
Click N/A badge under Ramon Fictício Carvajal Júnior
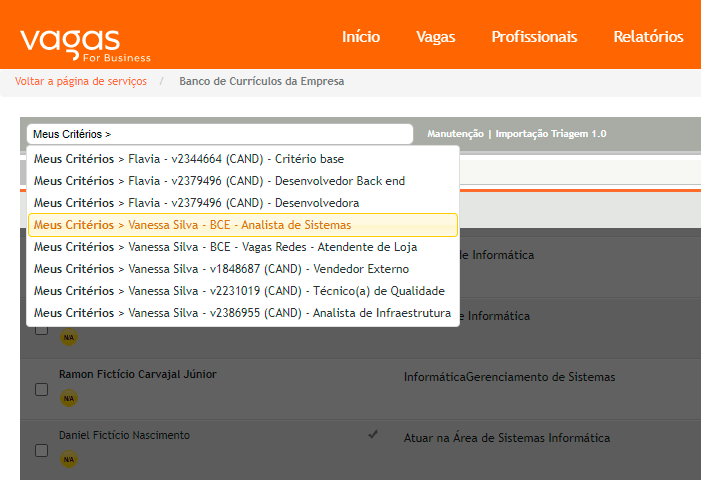point(69,398)
